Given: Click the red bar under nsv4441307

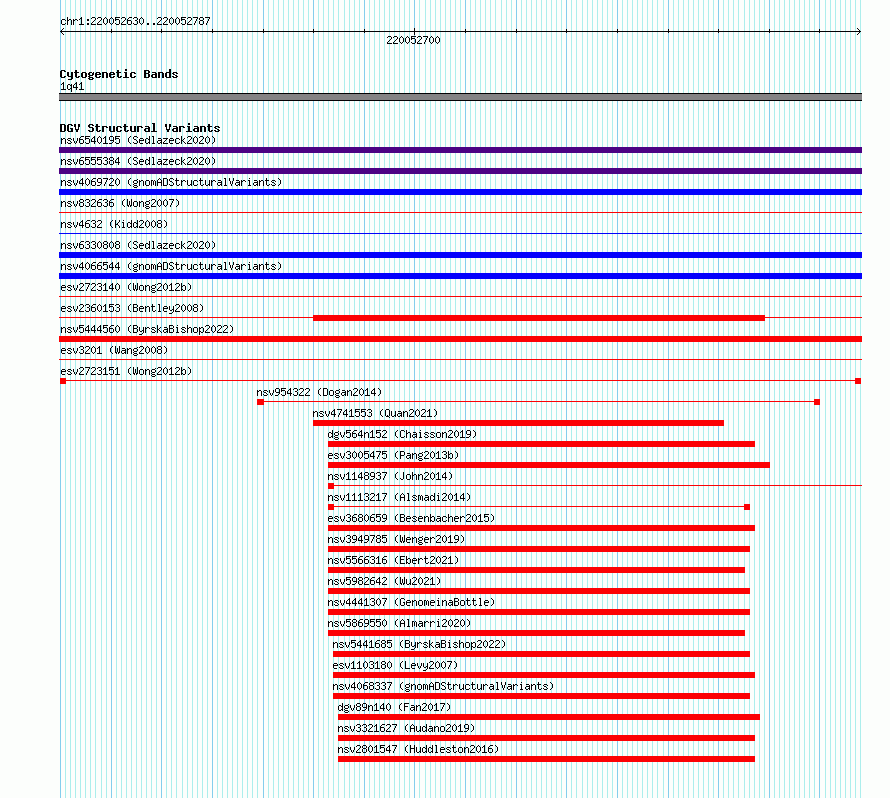Looking at the screenshot, I should click(539, 612).
